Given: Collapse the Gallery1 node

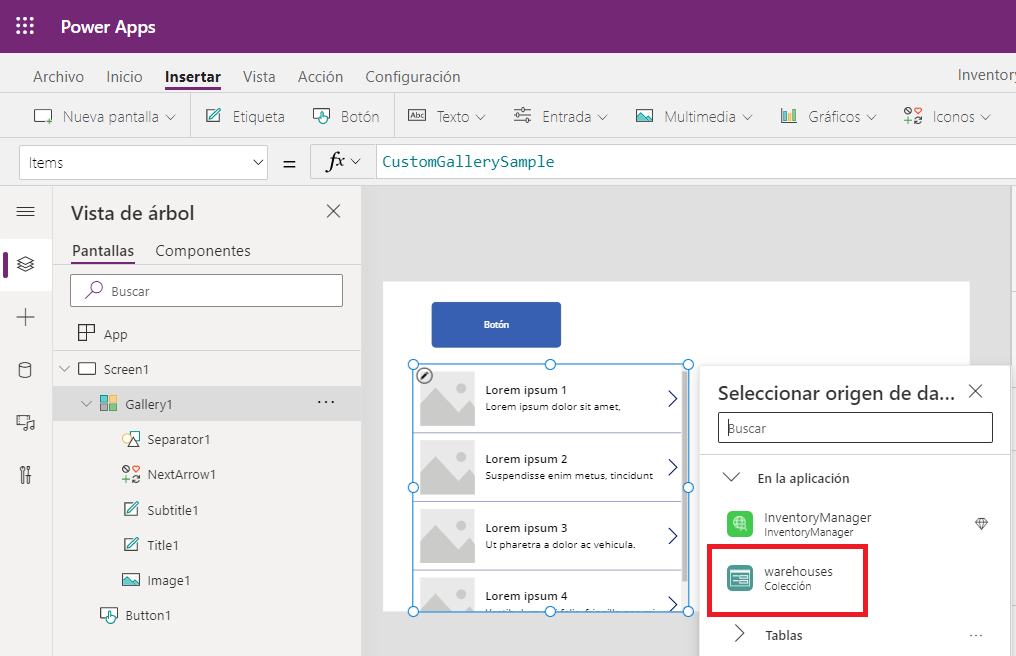Looking at the screenshot, I should click(86, 404).
